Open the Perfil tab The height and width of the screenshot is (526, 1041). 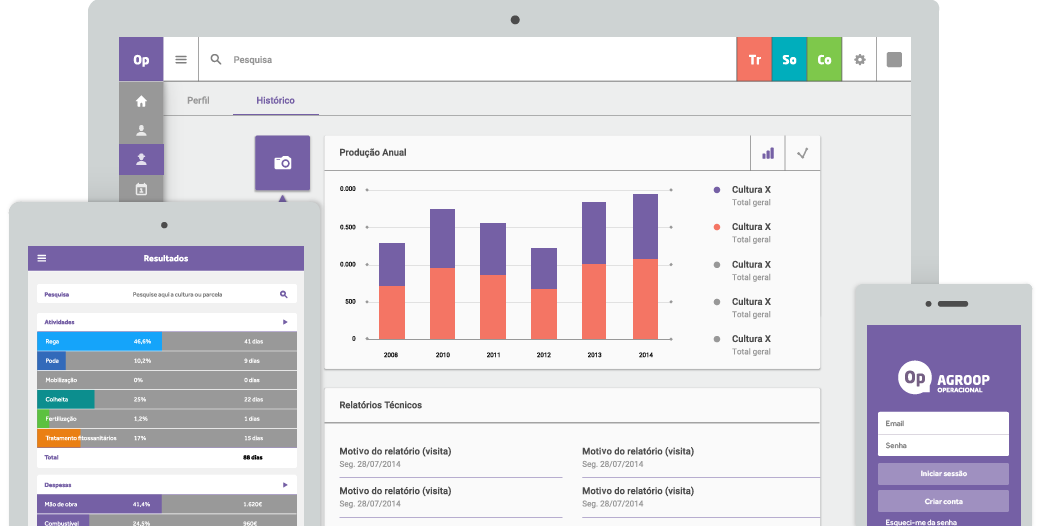coord(198,100)
